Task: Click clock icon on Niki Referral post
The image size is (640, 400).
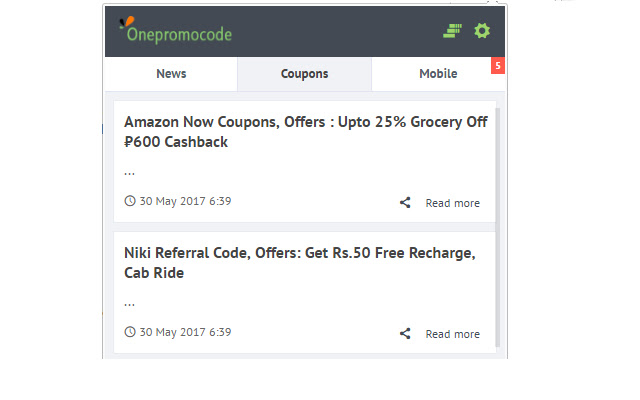Action: (130, 332)
